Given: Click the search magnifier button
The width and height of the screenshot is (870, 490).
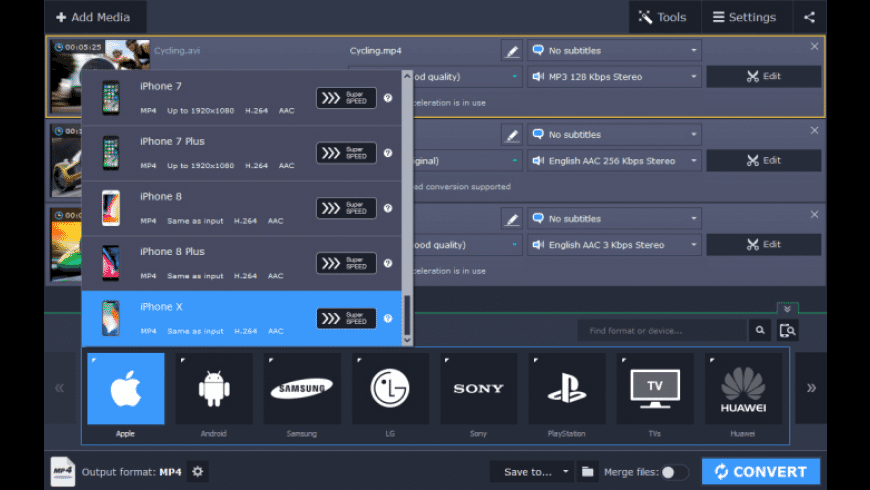Looking at the screenshot, I should coord(760,331).
